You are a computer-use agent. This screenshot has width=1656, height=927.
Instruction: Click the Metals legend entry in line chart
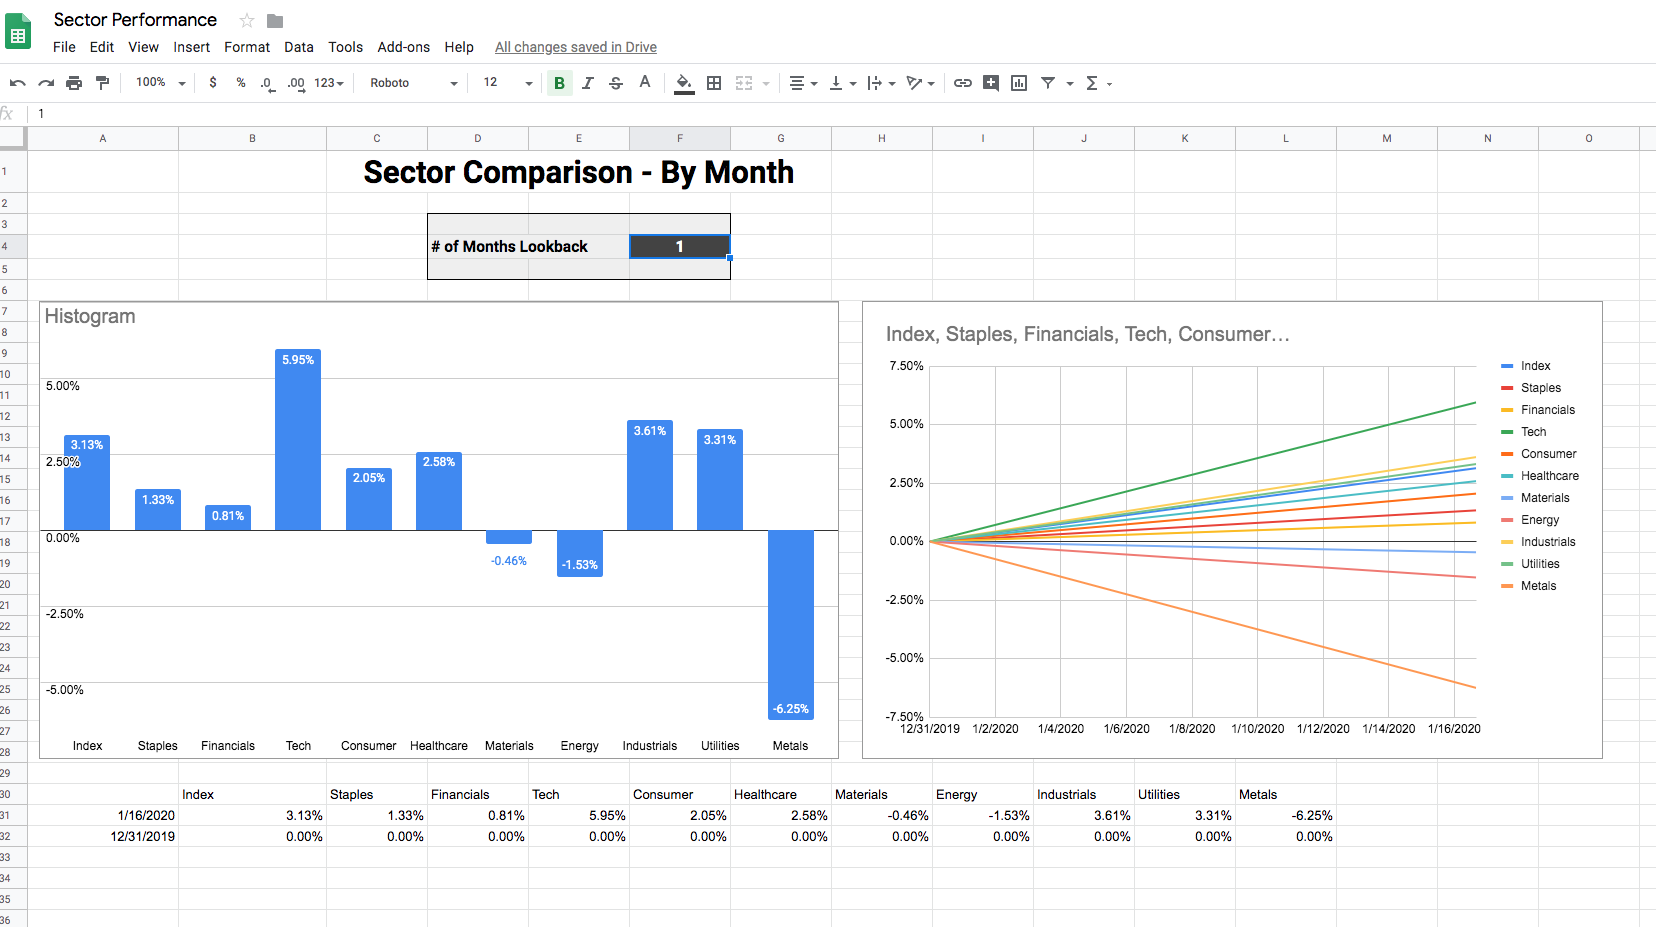1528,586
